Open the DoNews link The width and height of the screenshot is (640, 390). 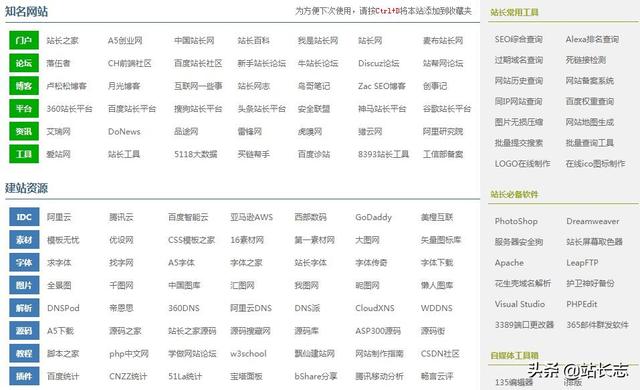click(x=124, y=132)
